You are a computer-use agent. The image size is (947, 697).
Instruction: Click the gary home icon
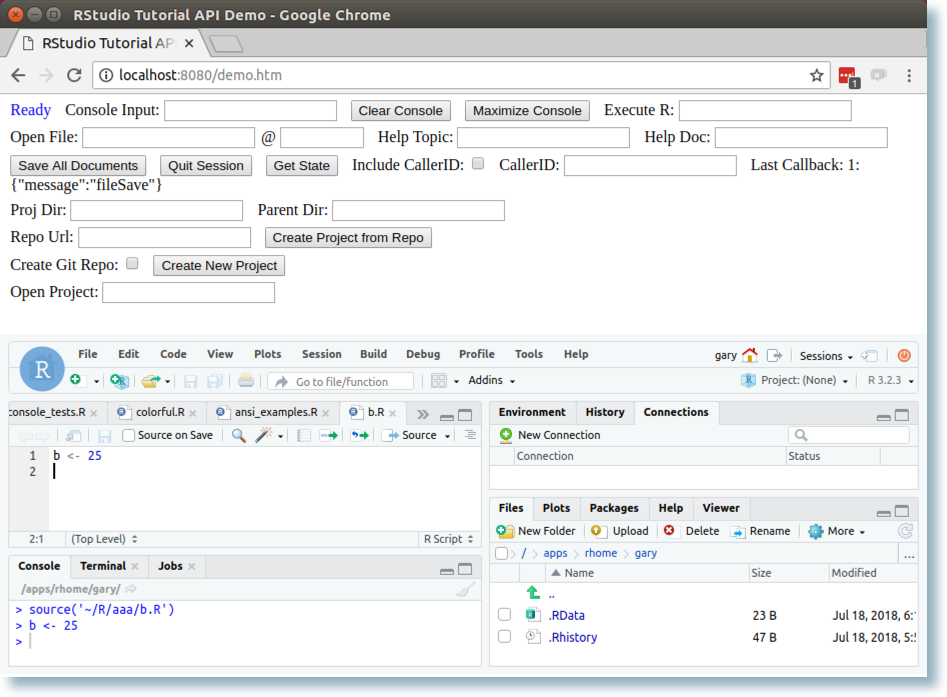[x=750, y=356]
